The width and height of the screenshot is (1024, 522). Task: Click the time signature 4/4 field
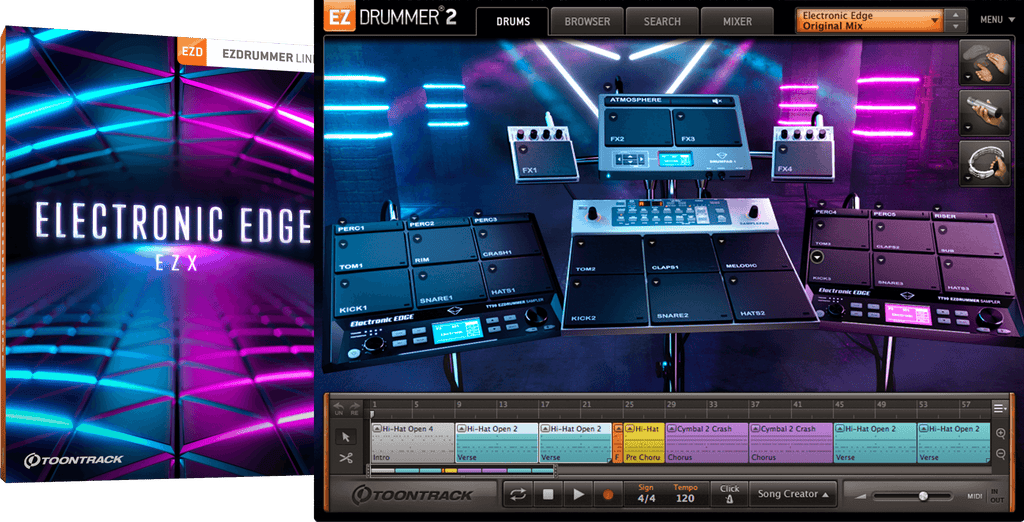click(645, 495)
